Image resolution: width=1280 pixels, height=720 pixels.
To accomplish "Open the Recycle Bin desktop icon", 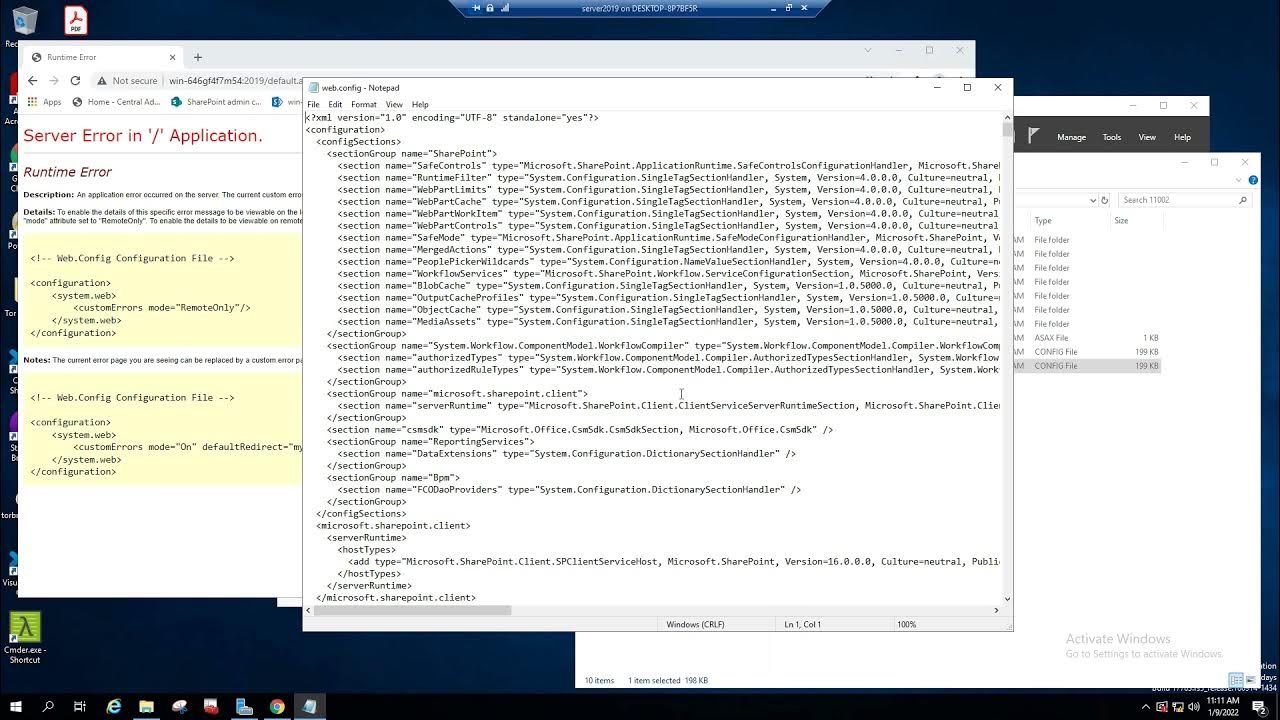I will tap(24, 22).
